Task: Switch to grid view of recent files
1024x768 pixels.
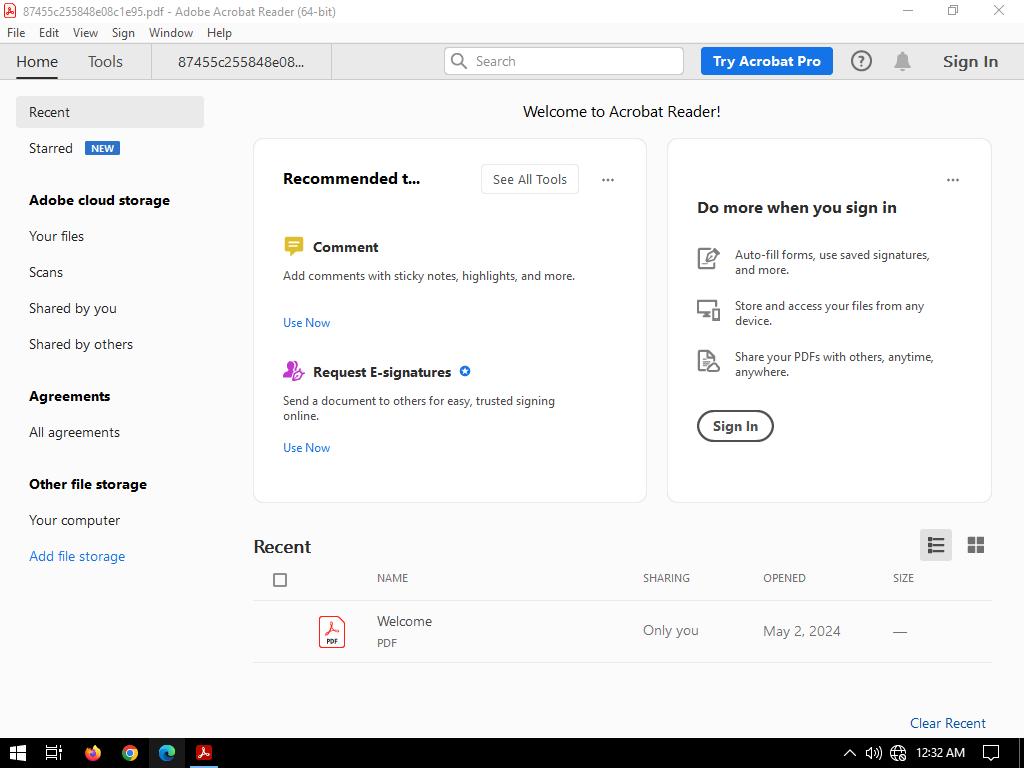Action: point(975,545)
